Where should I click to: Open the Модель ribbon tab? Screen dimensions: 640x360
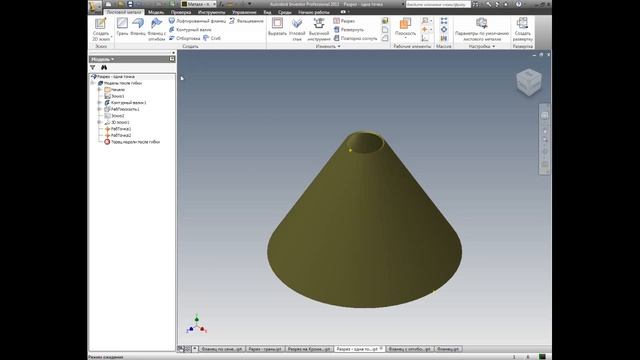156,12
